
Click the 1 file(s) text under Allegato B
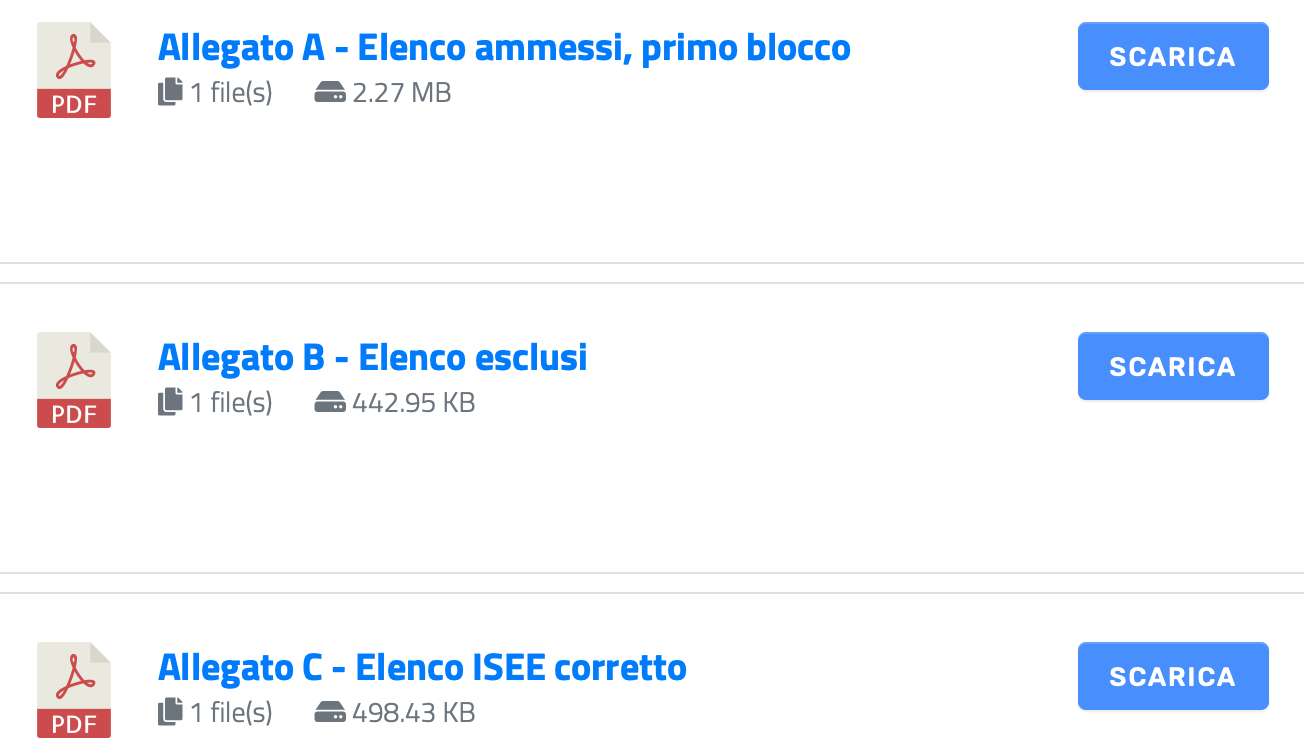click(231, 403)
